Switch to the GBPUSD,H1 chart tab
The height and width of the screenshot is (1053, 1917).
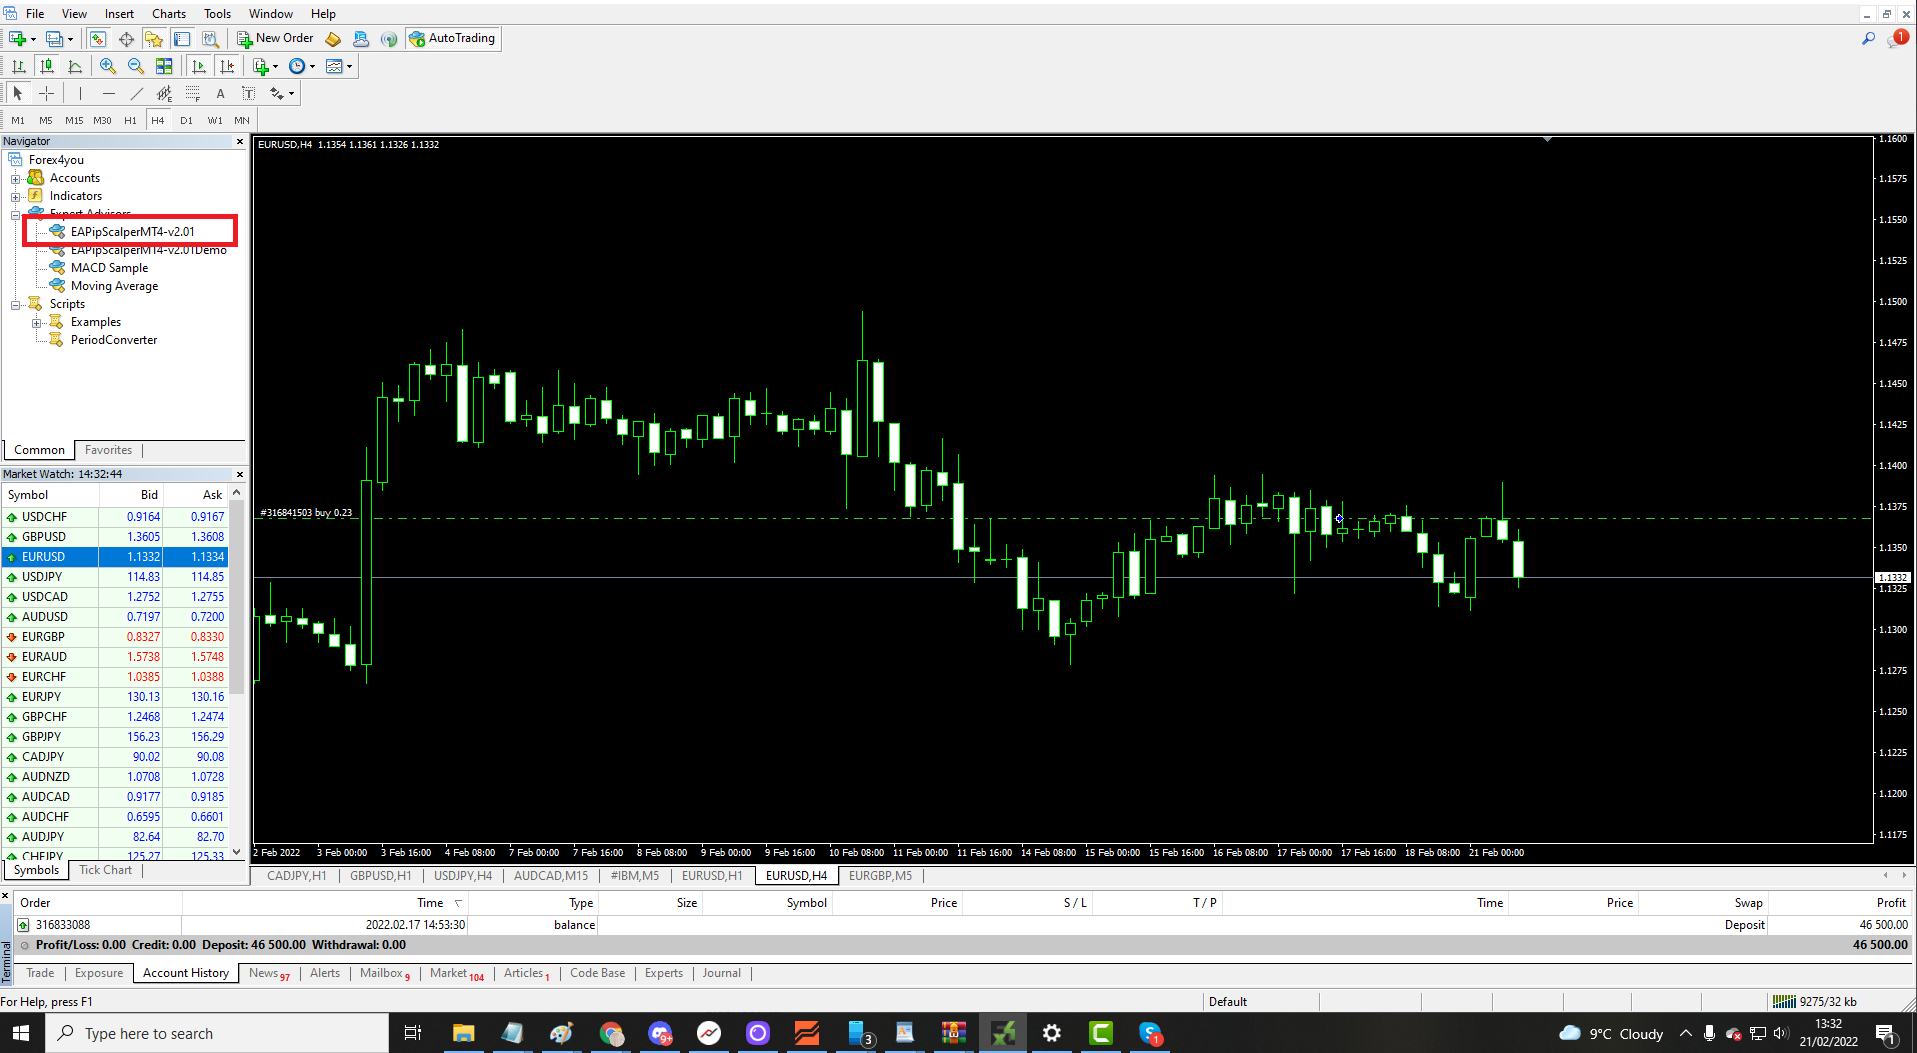tap(380, 876)
